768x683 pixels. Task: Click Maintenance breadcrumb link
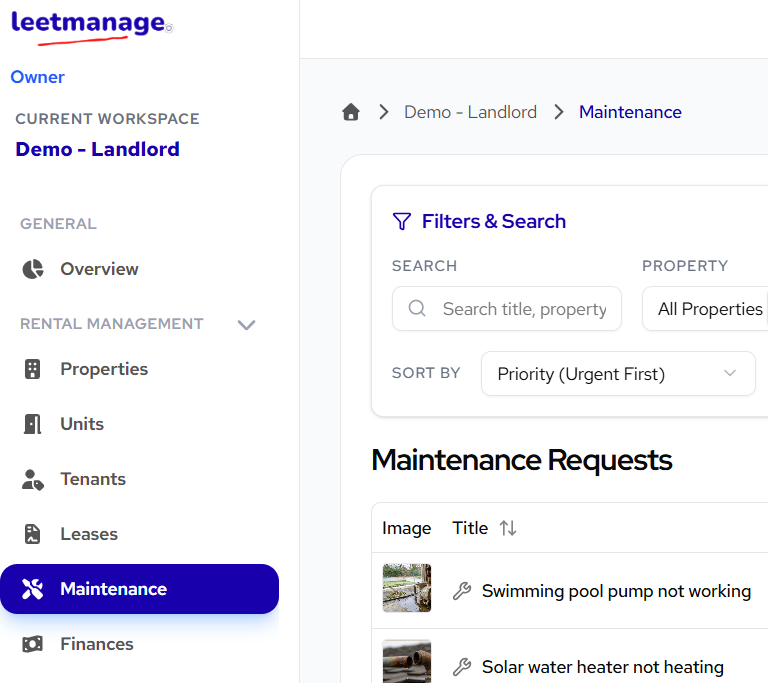(x=630, y=112)
